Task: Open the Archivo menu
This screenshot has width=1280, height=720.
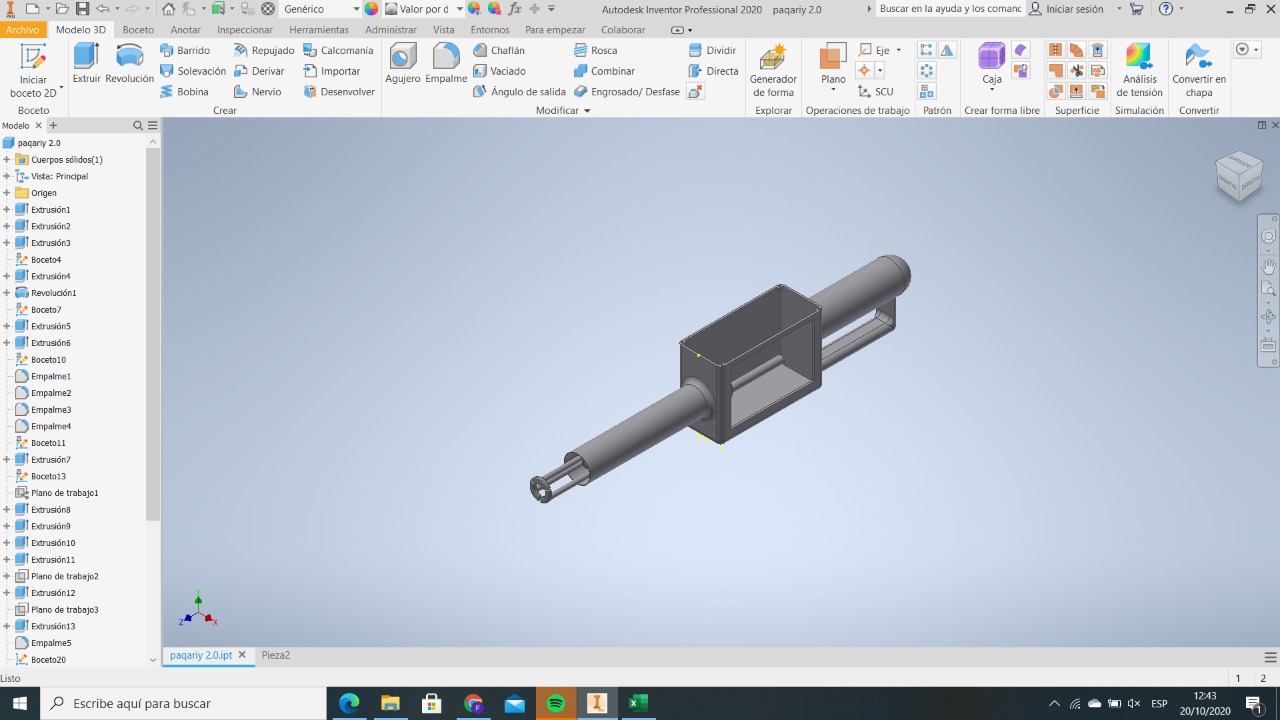Action: (x=22, y=30)
